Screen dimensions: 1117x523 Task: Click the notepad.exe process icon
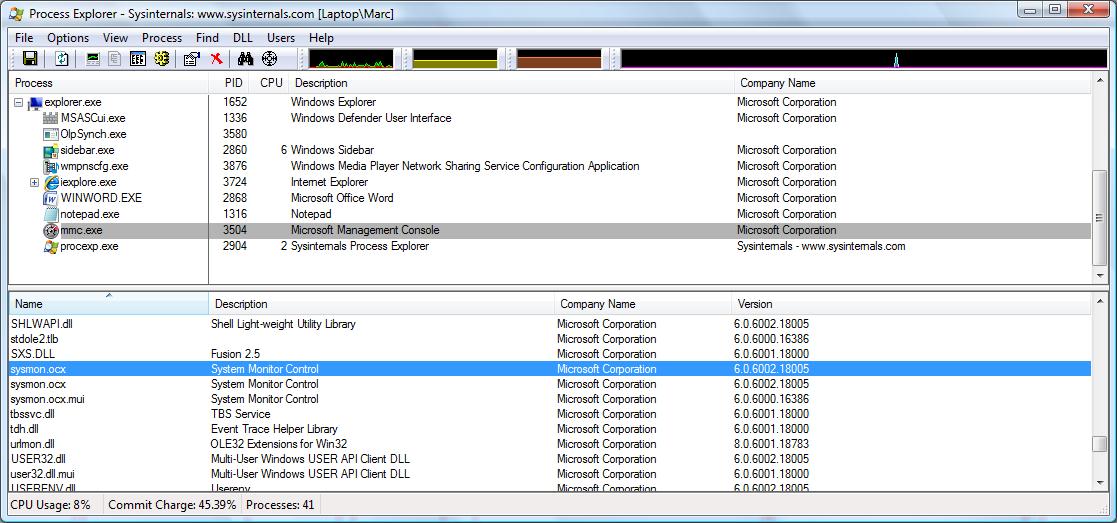[51, 214]
